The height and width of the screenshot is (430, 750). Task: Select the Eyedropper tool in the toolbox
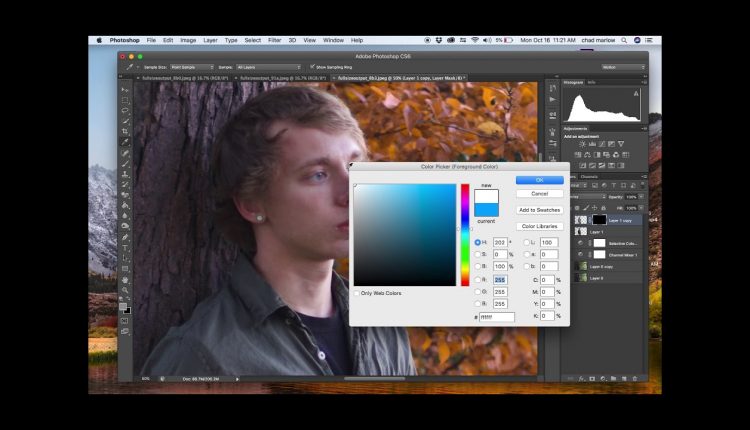[125, 142]
